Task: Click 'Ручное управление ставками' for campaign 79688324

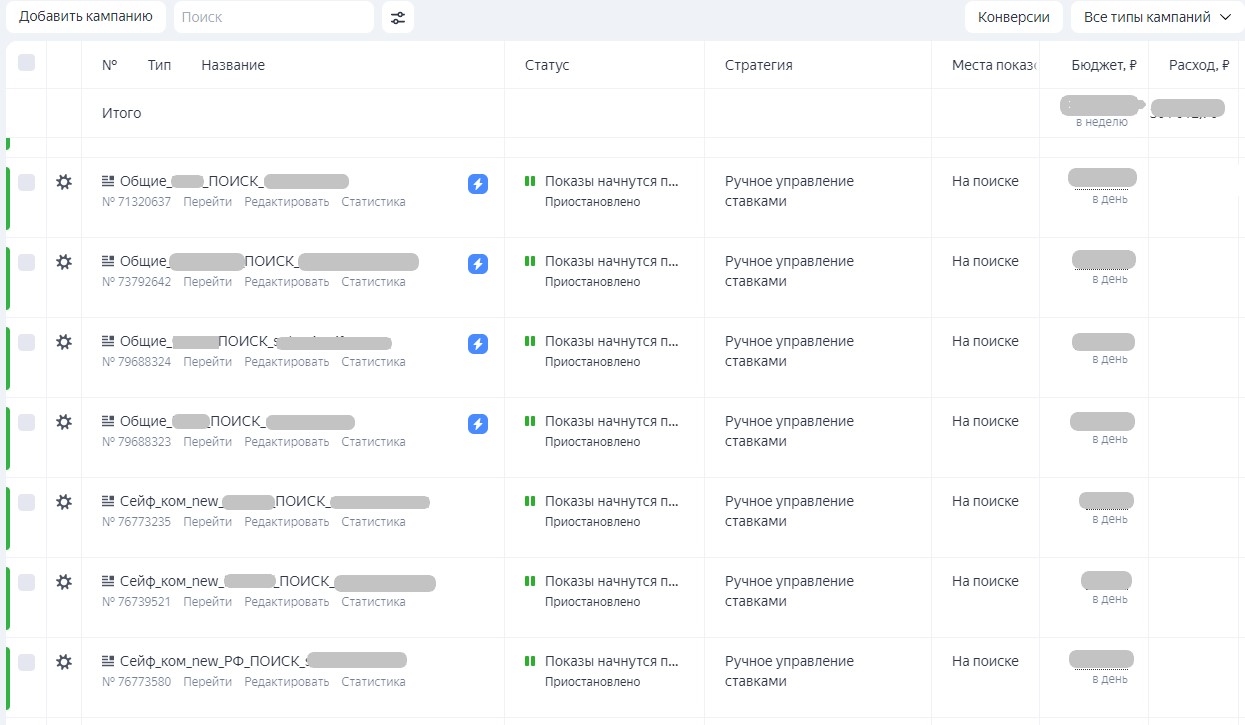Action: pos(789,351)
